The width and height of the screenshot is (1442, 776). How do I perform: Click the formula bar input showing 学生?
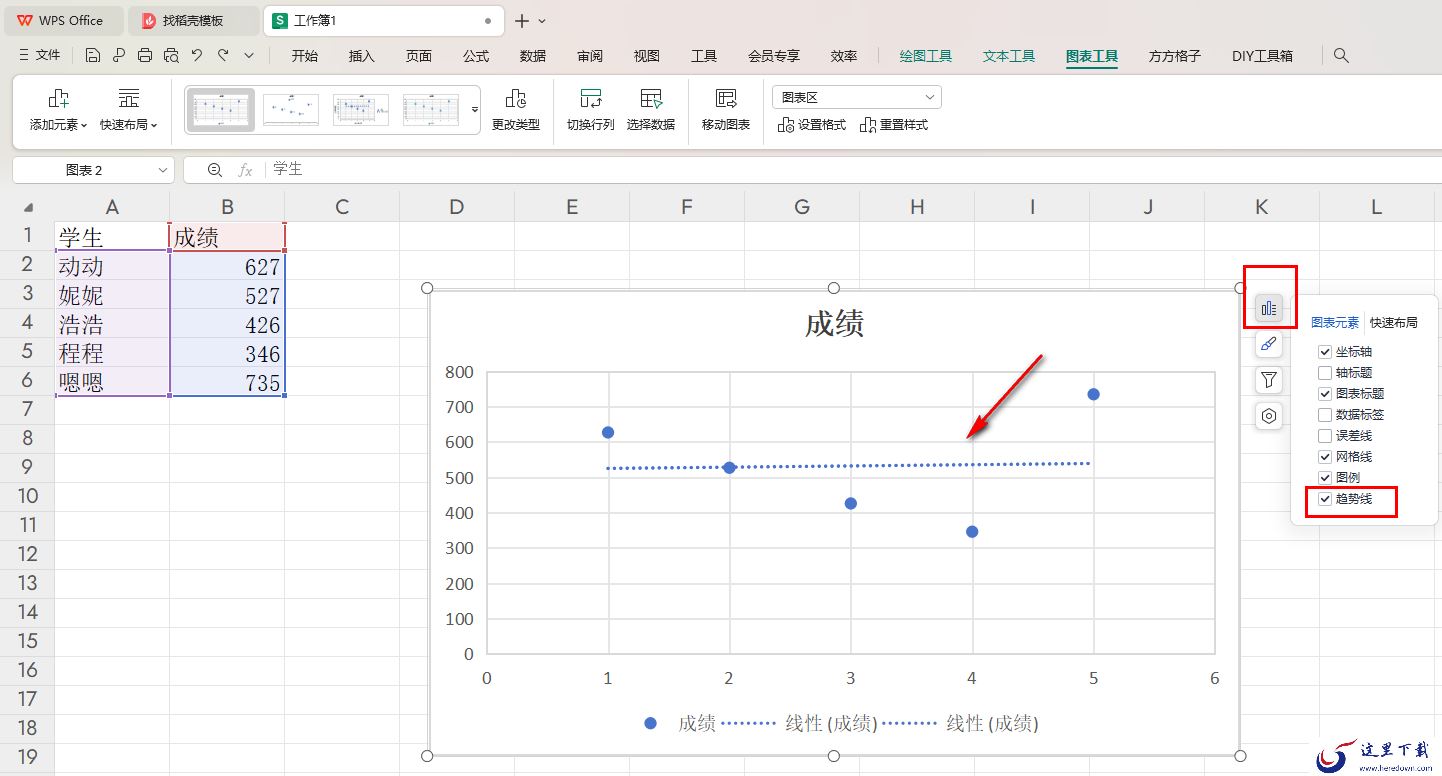(x=854, y=170)
